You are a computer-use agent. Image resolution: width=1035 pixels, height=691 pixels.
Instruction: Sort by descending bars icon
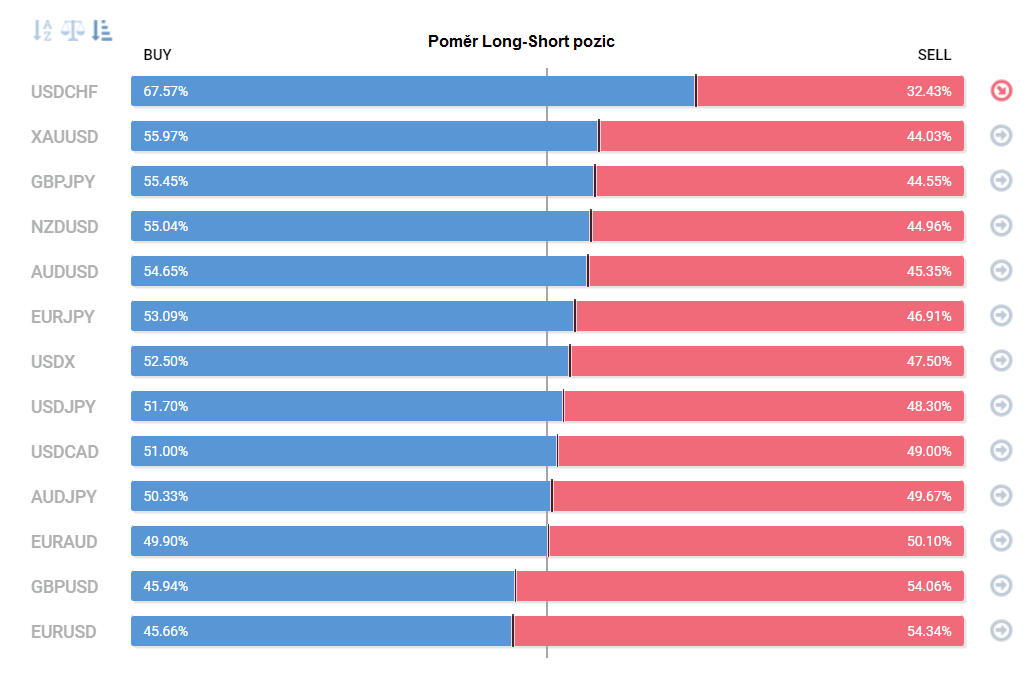(102, 30)
